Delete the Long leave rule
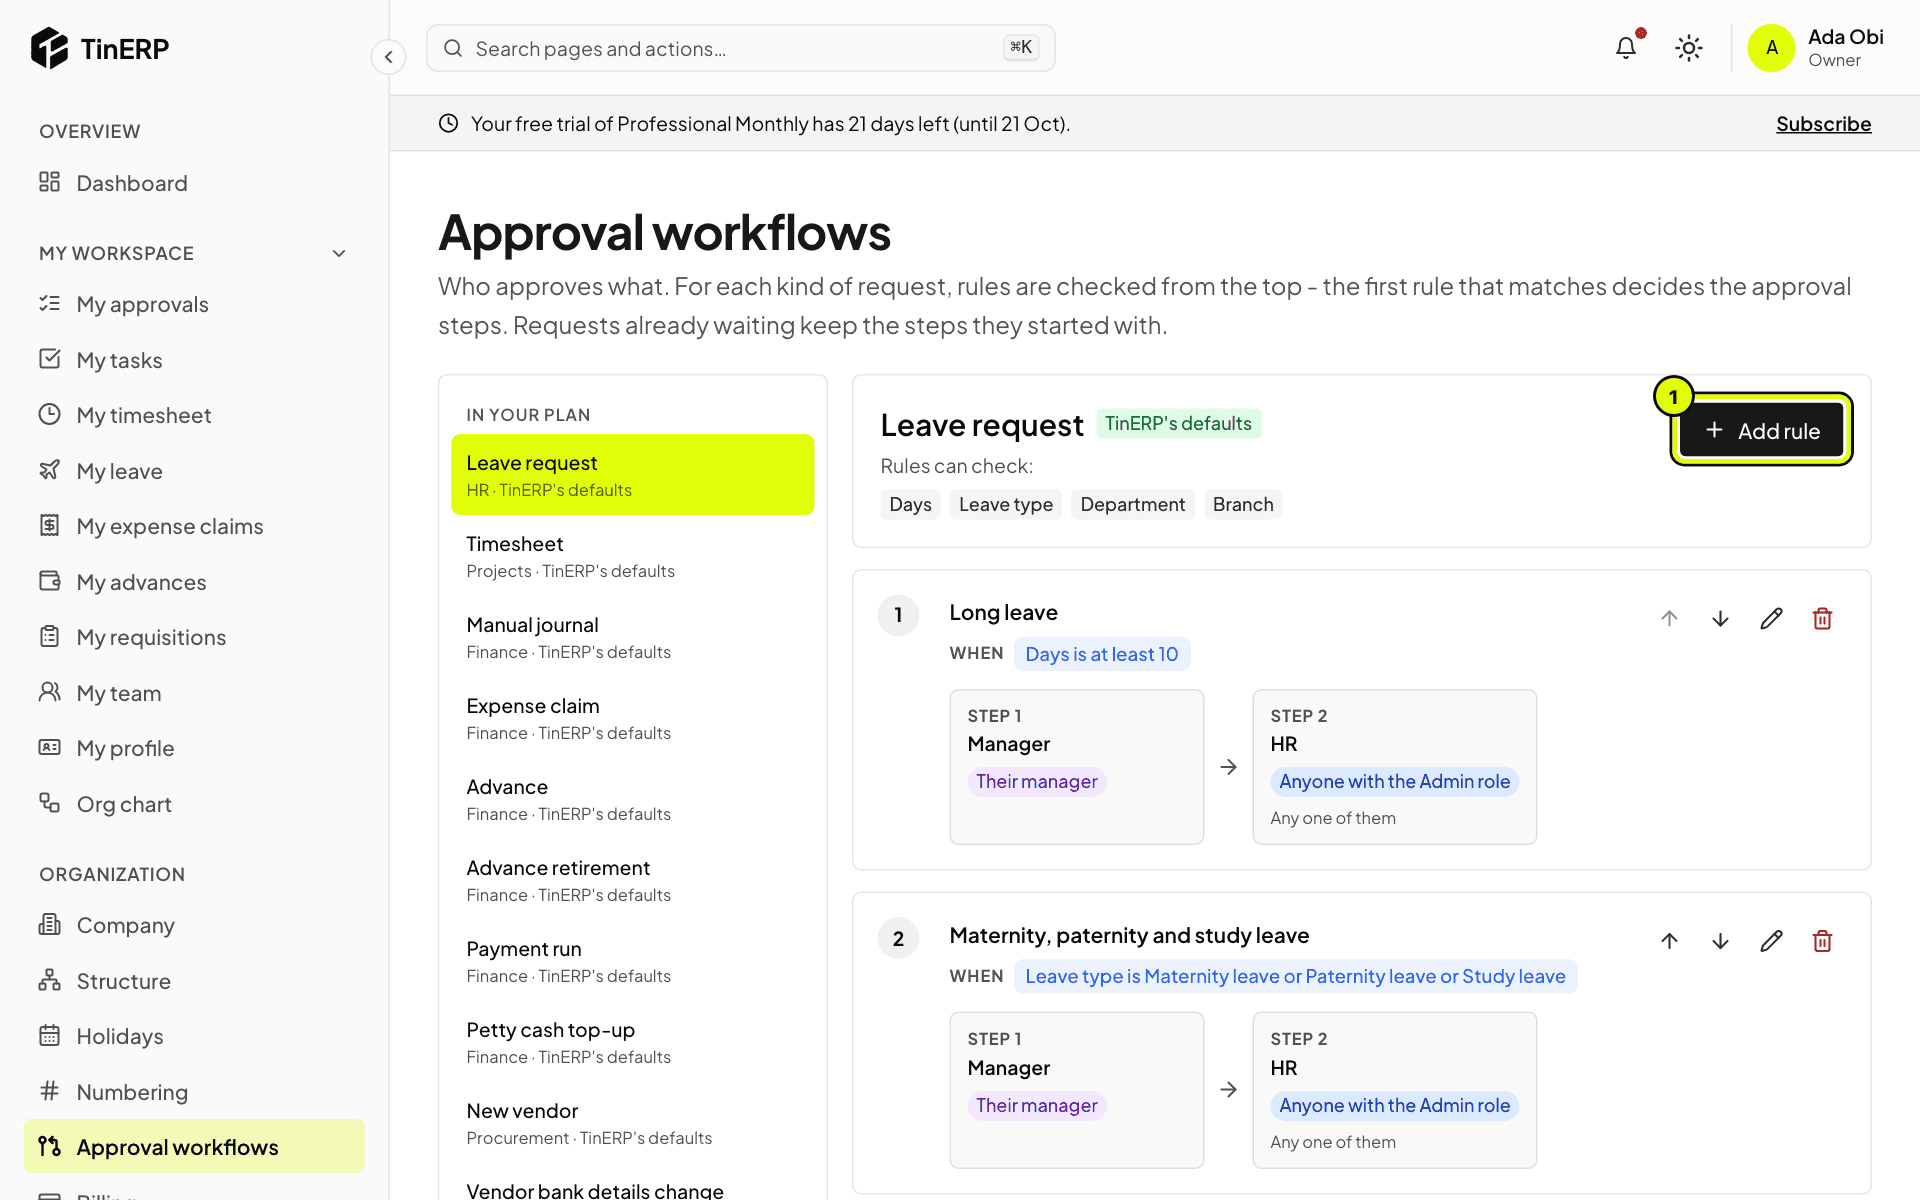 (1822, 618)
